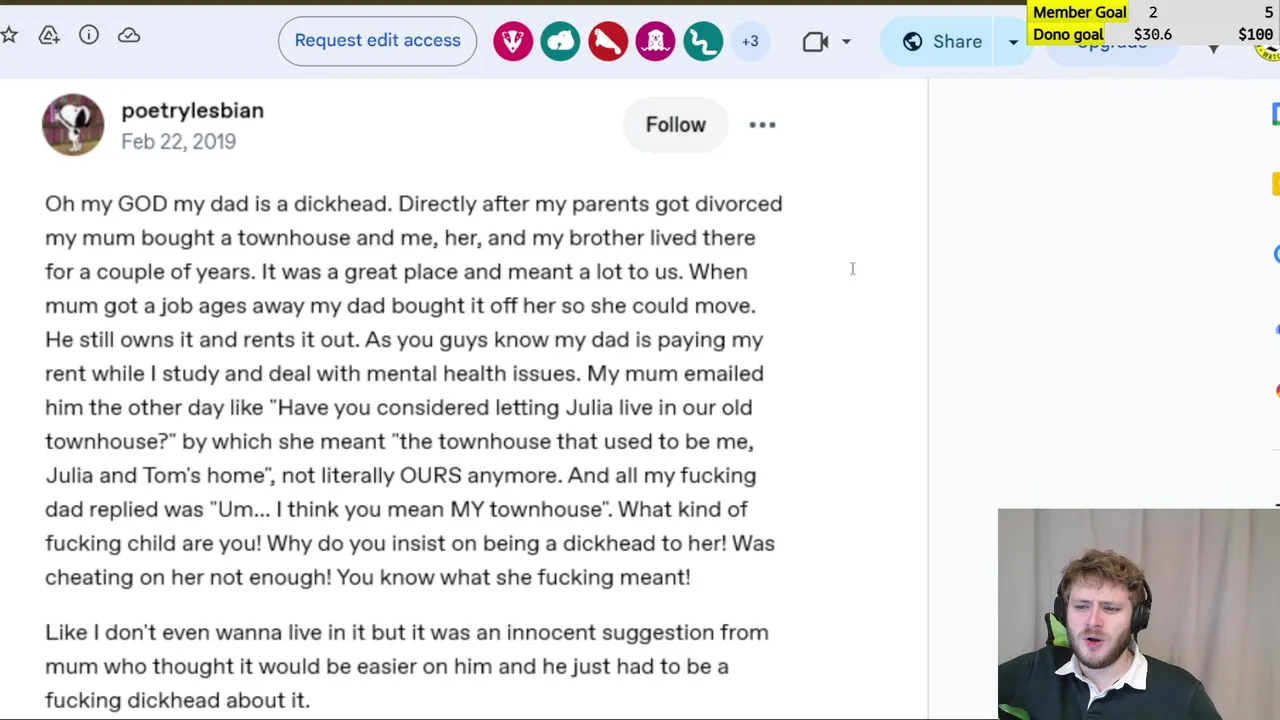Check the cloud document status icon
This screenshot has width=1280, height=720.
(129, 36)
